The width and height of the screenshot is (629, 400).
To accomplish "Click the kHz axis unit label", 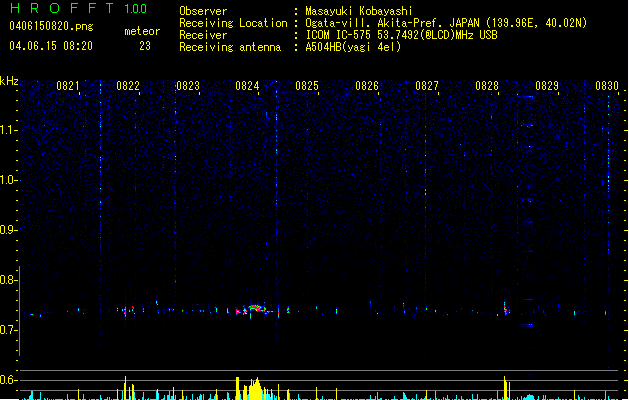I will click(9, 81).
